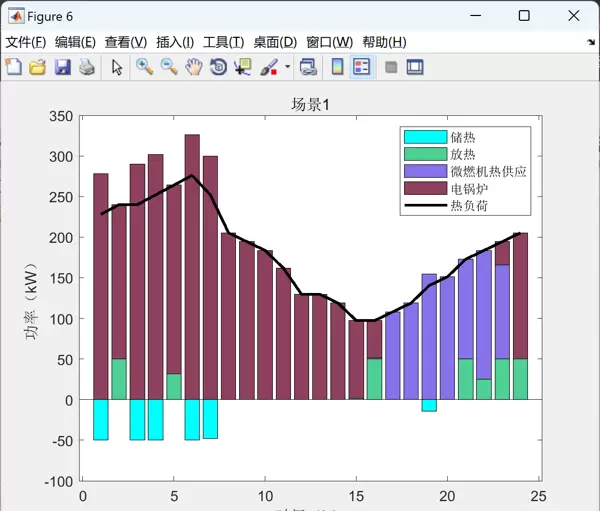600x511 pixels.
Task: Save the figure using the floppy disk icon
Action: (62, 67)
